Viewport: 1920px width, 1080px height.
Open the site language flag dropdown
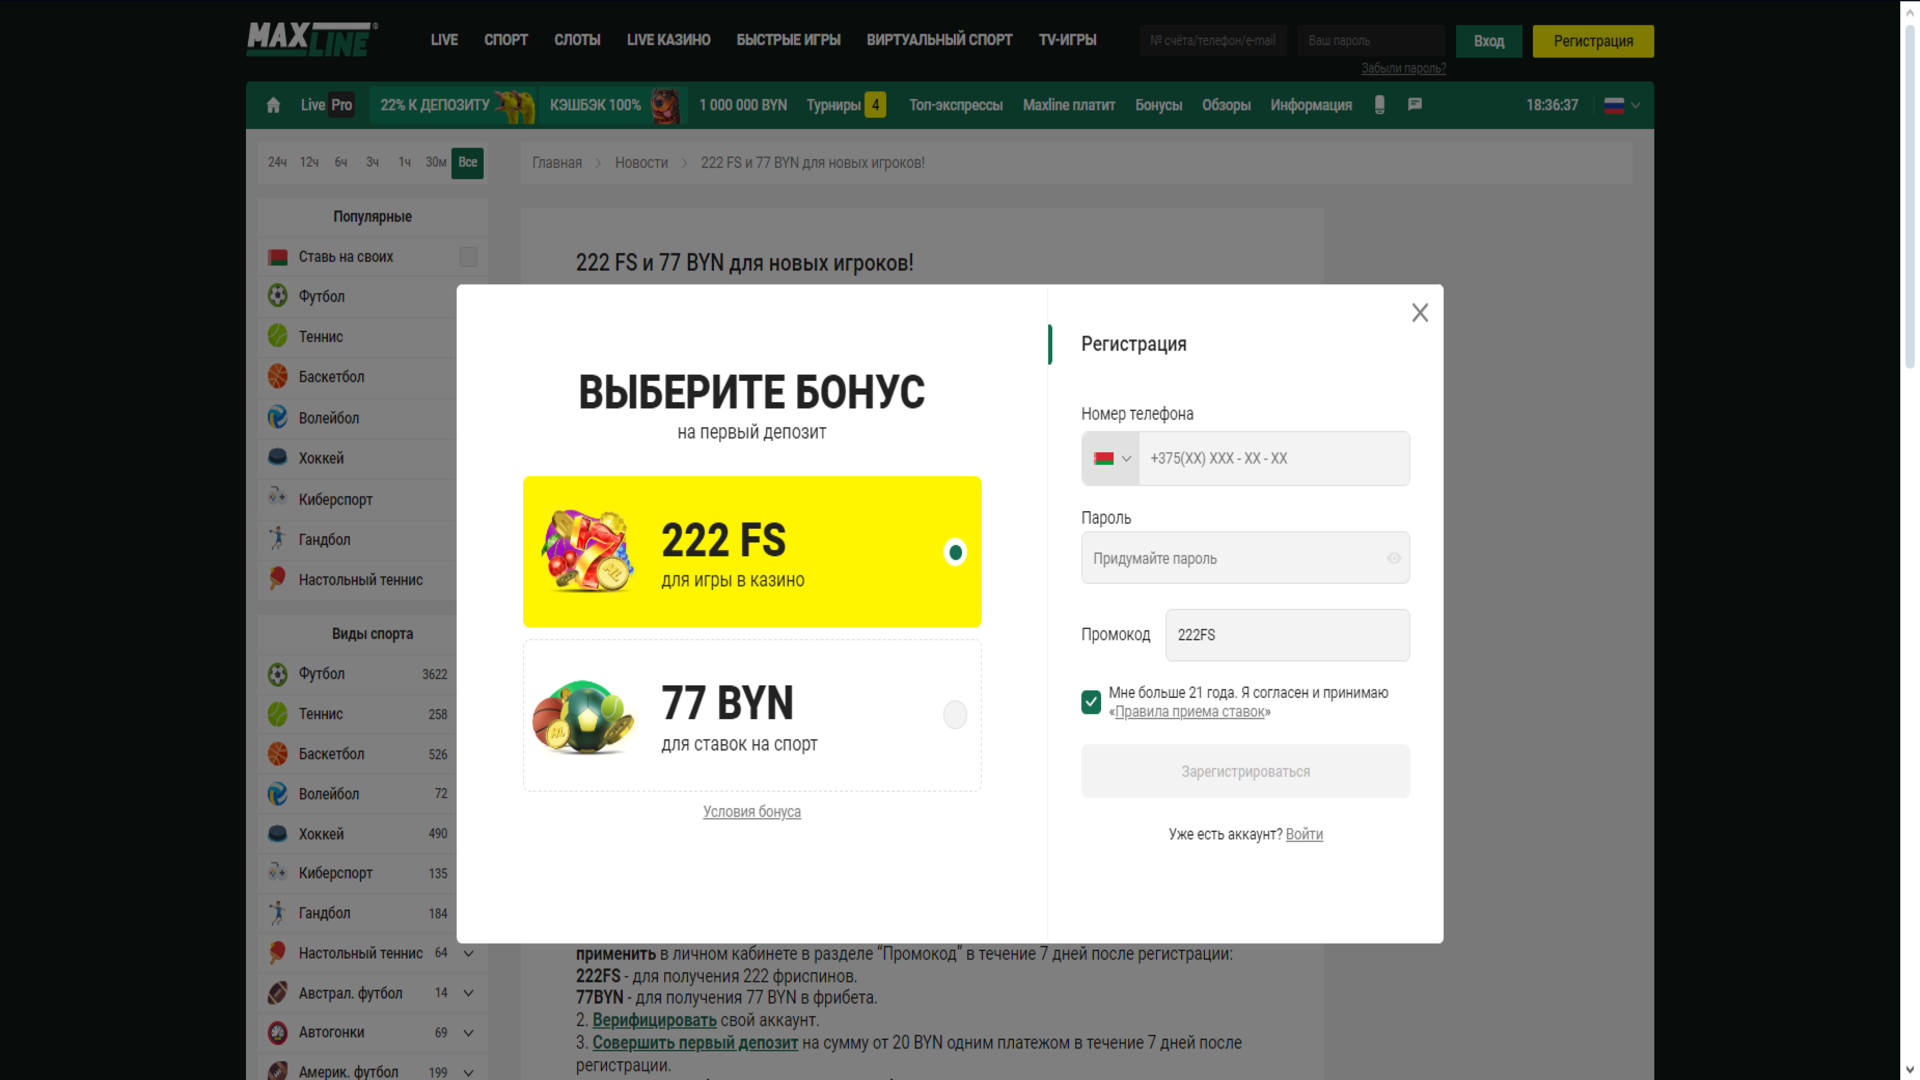pos(1622,105)
